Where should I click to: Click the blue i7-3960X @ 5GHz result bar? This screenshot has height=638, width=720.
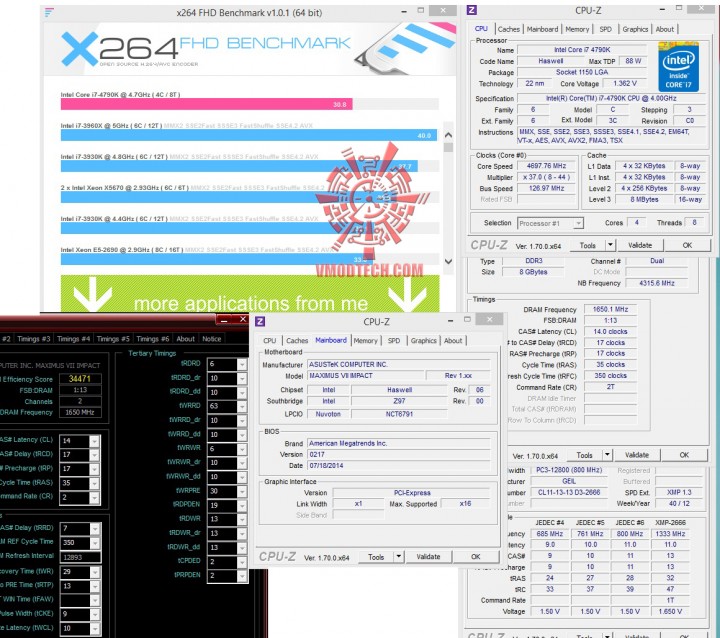coord(249,136)
